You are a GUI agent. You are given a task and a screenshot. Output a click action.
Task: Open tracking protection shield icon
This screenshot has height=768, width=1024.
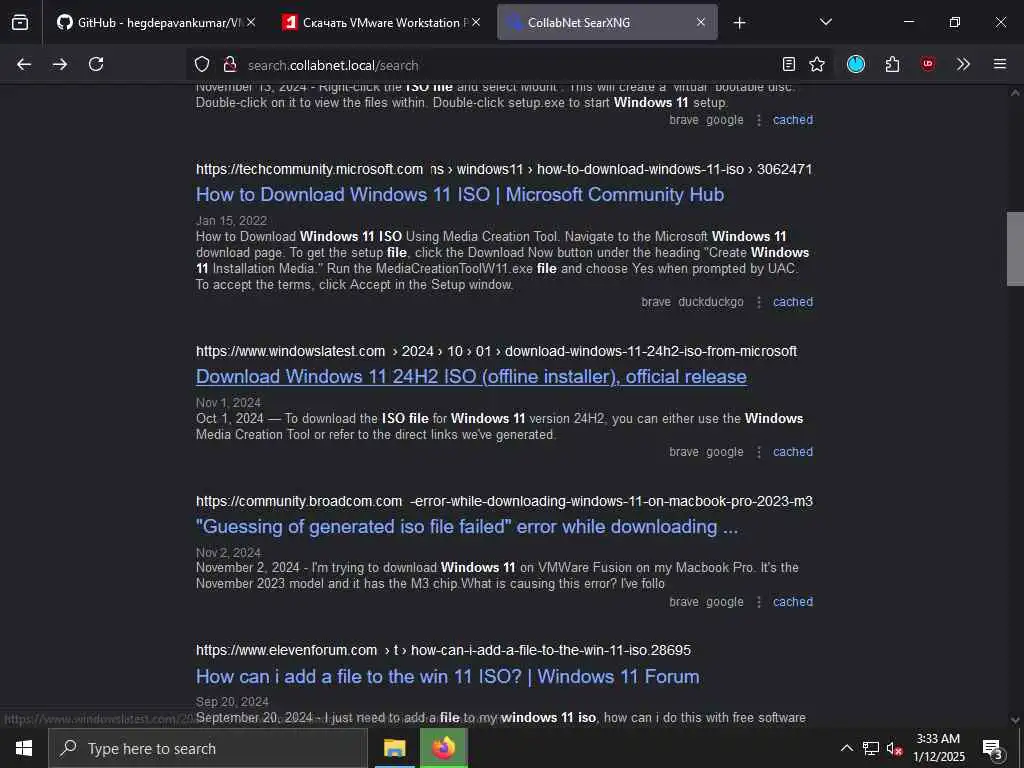(x=202, y=65)
